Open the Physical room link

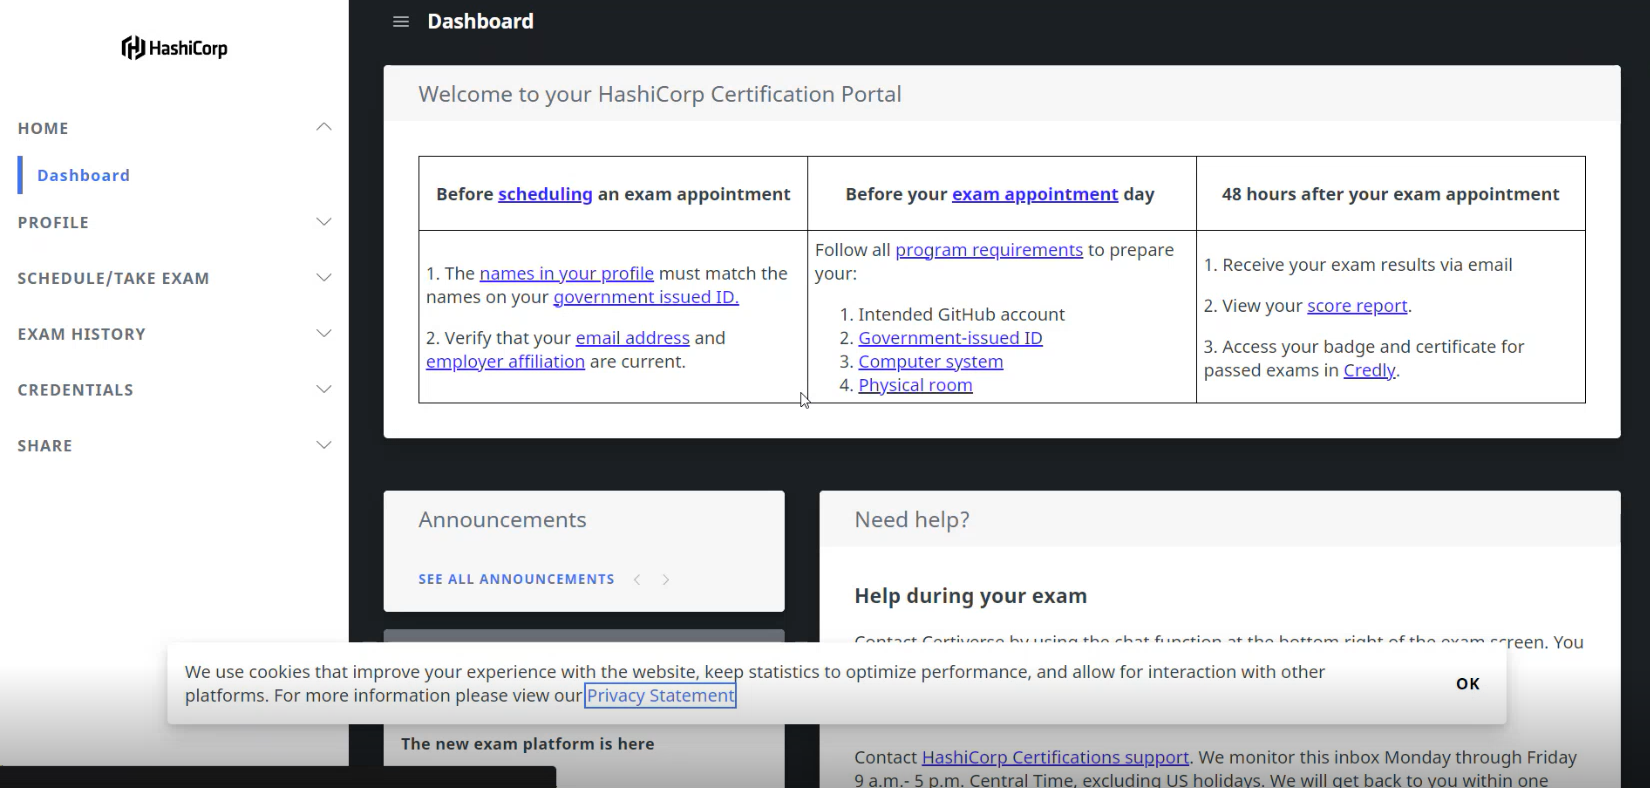click(915, 385)
